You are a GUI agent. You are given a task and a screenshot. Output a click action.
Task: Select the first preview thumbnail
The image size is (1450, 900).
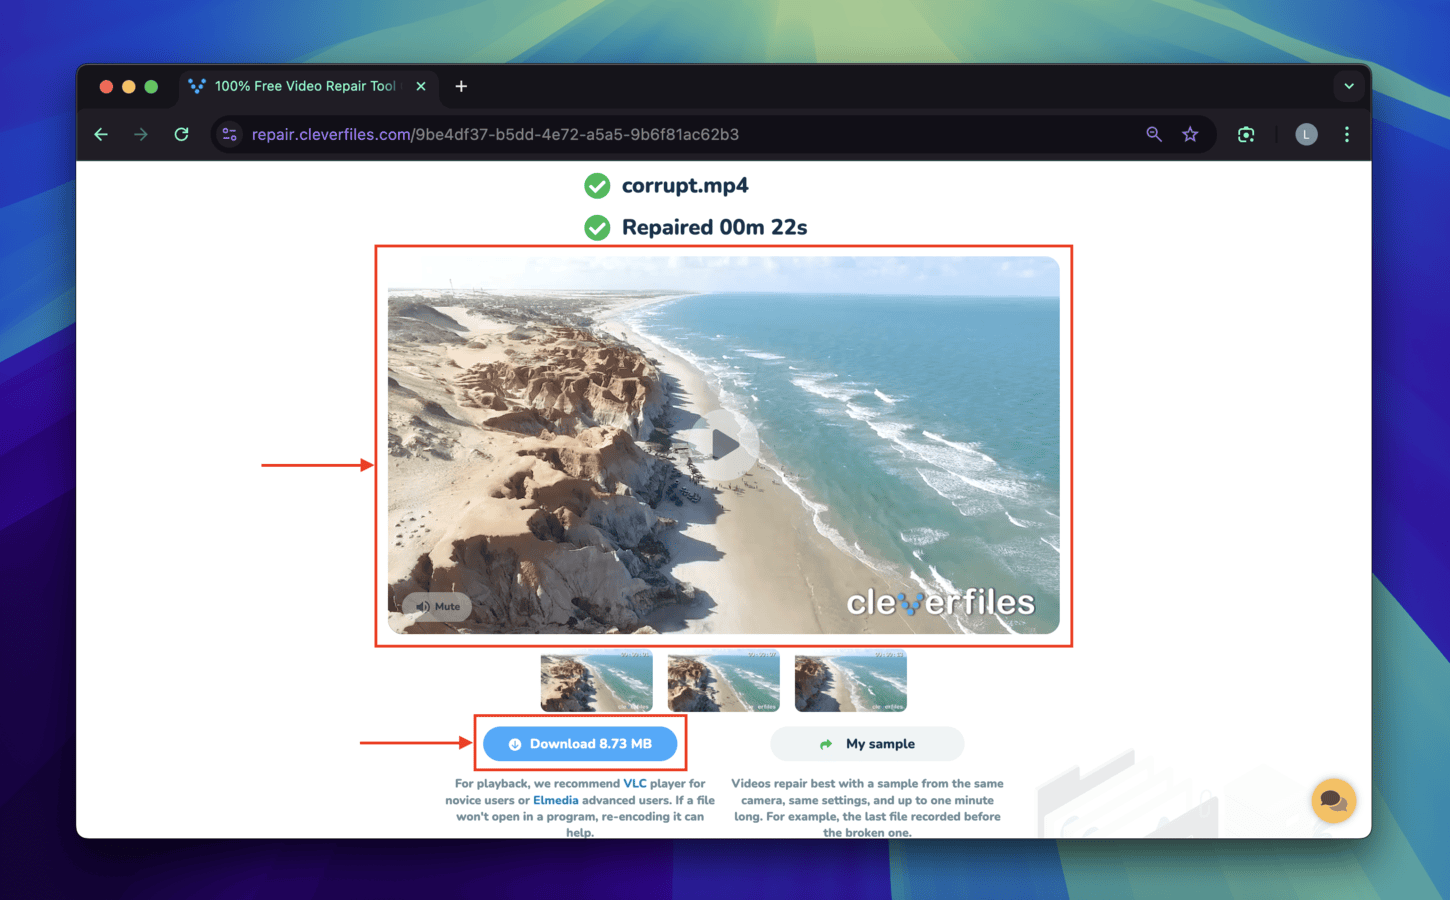coord(596,681)
